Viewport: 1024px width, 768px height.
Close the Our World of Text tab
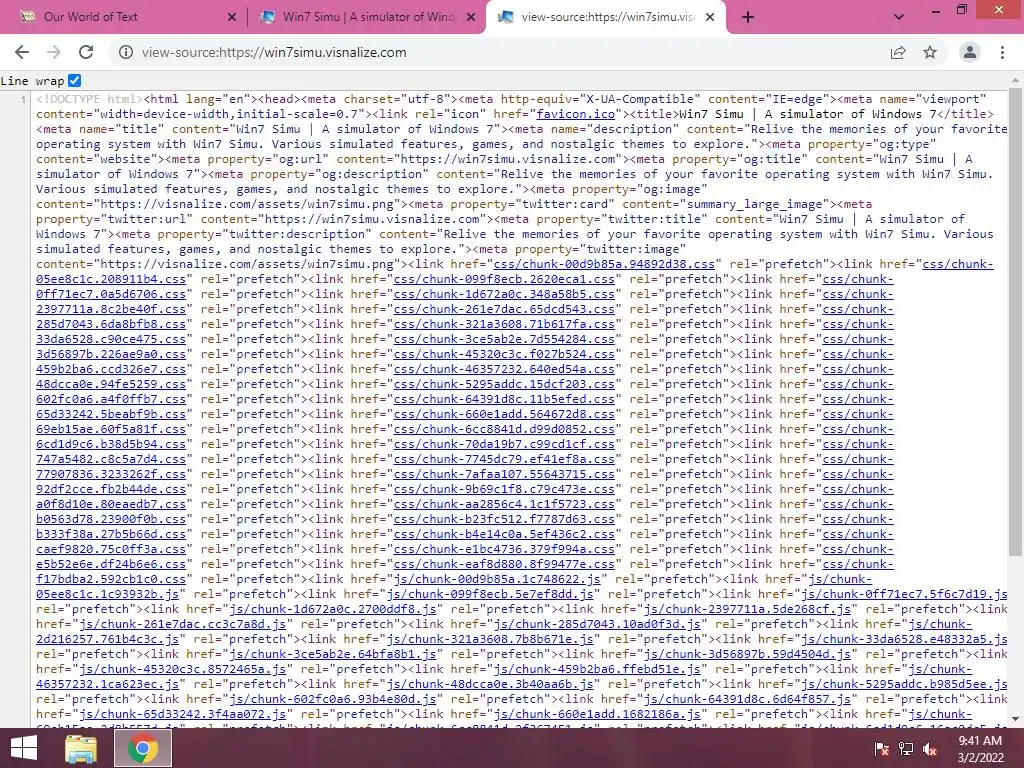point(232,17)
